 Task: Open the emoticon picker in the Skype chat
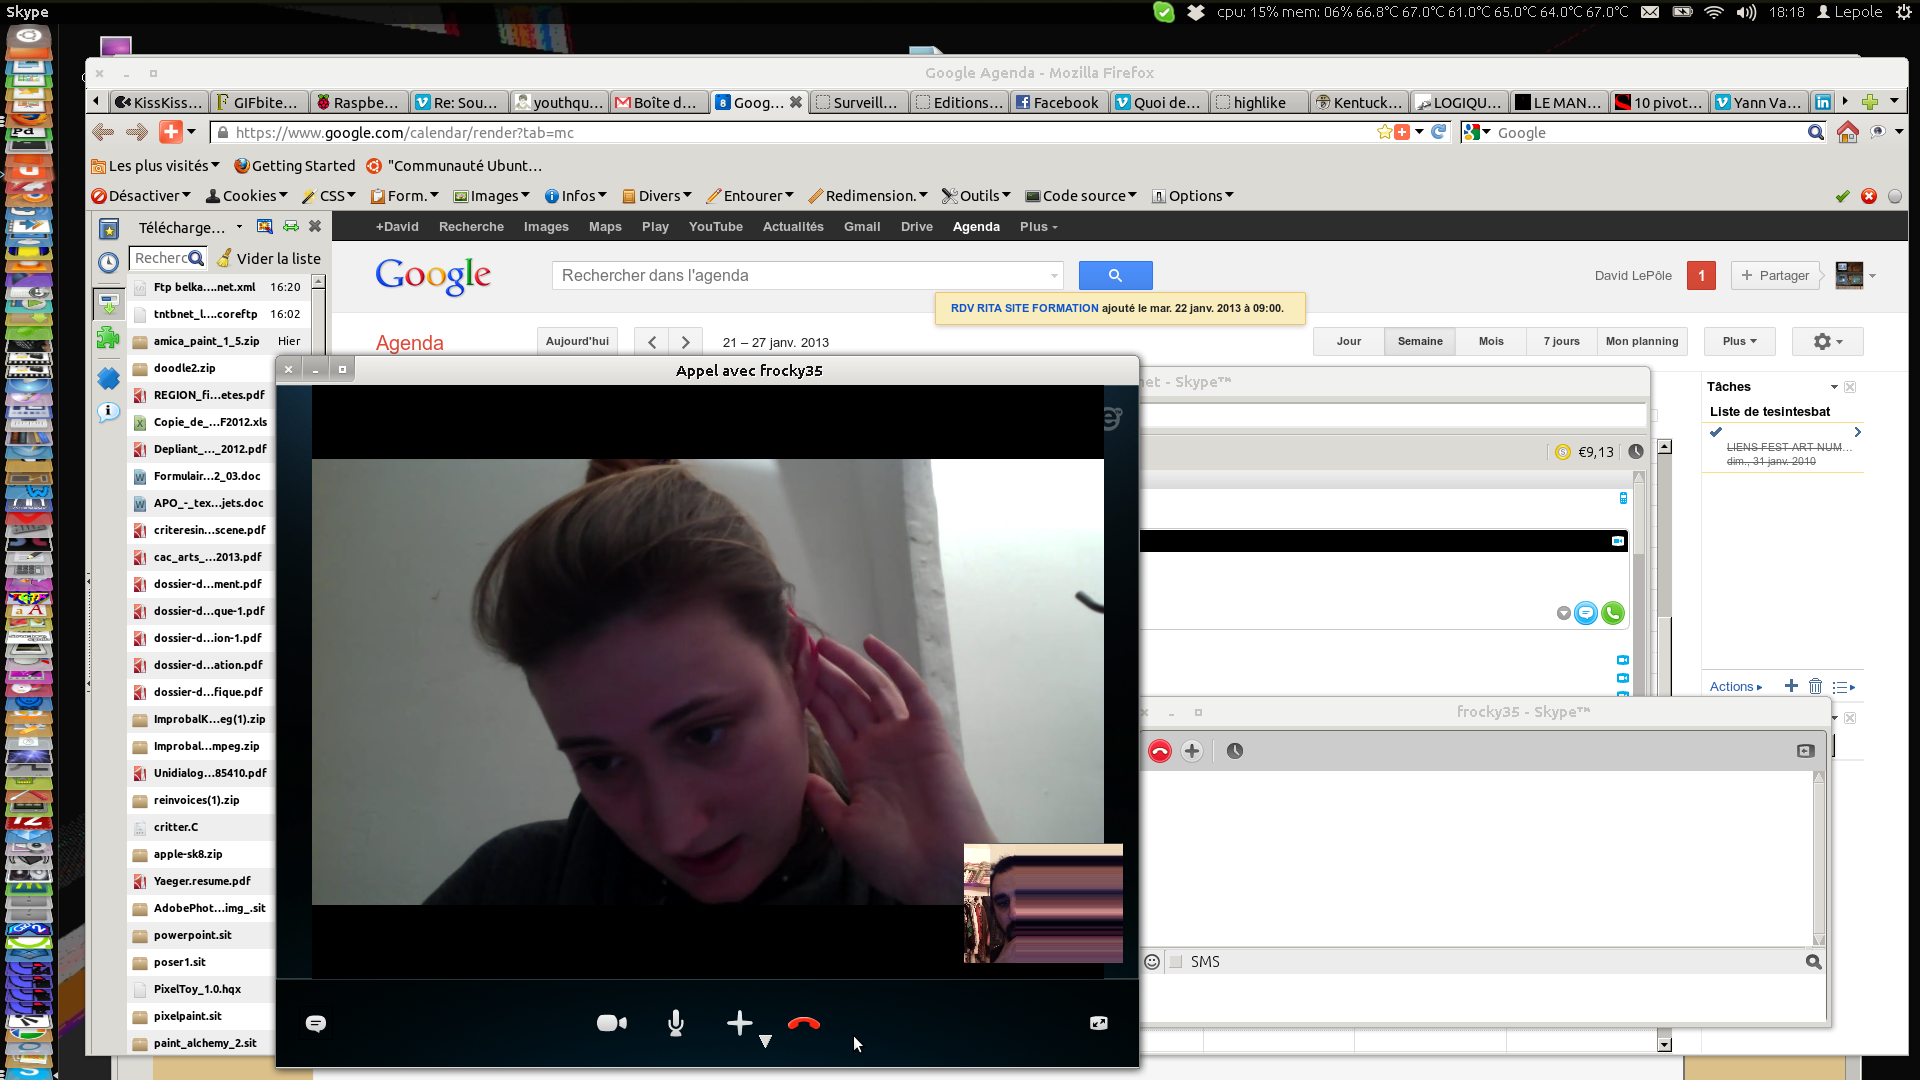click(x=1152, y=962)
